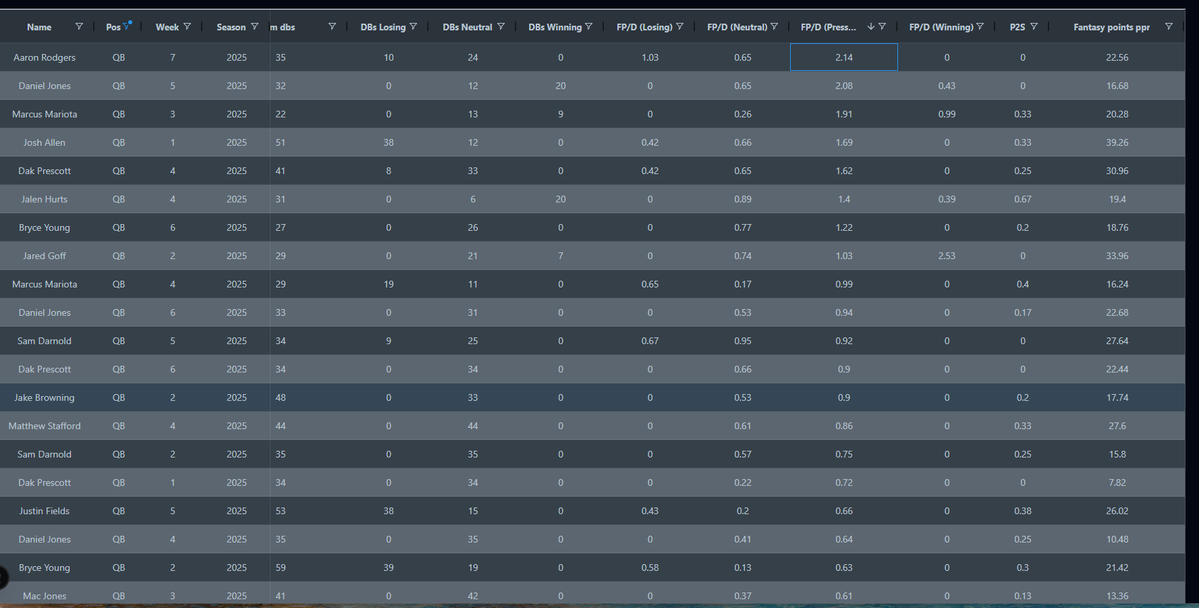Open the DBs Neutral filter icon

[501, 27]
